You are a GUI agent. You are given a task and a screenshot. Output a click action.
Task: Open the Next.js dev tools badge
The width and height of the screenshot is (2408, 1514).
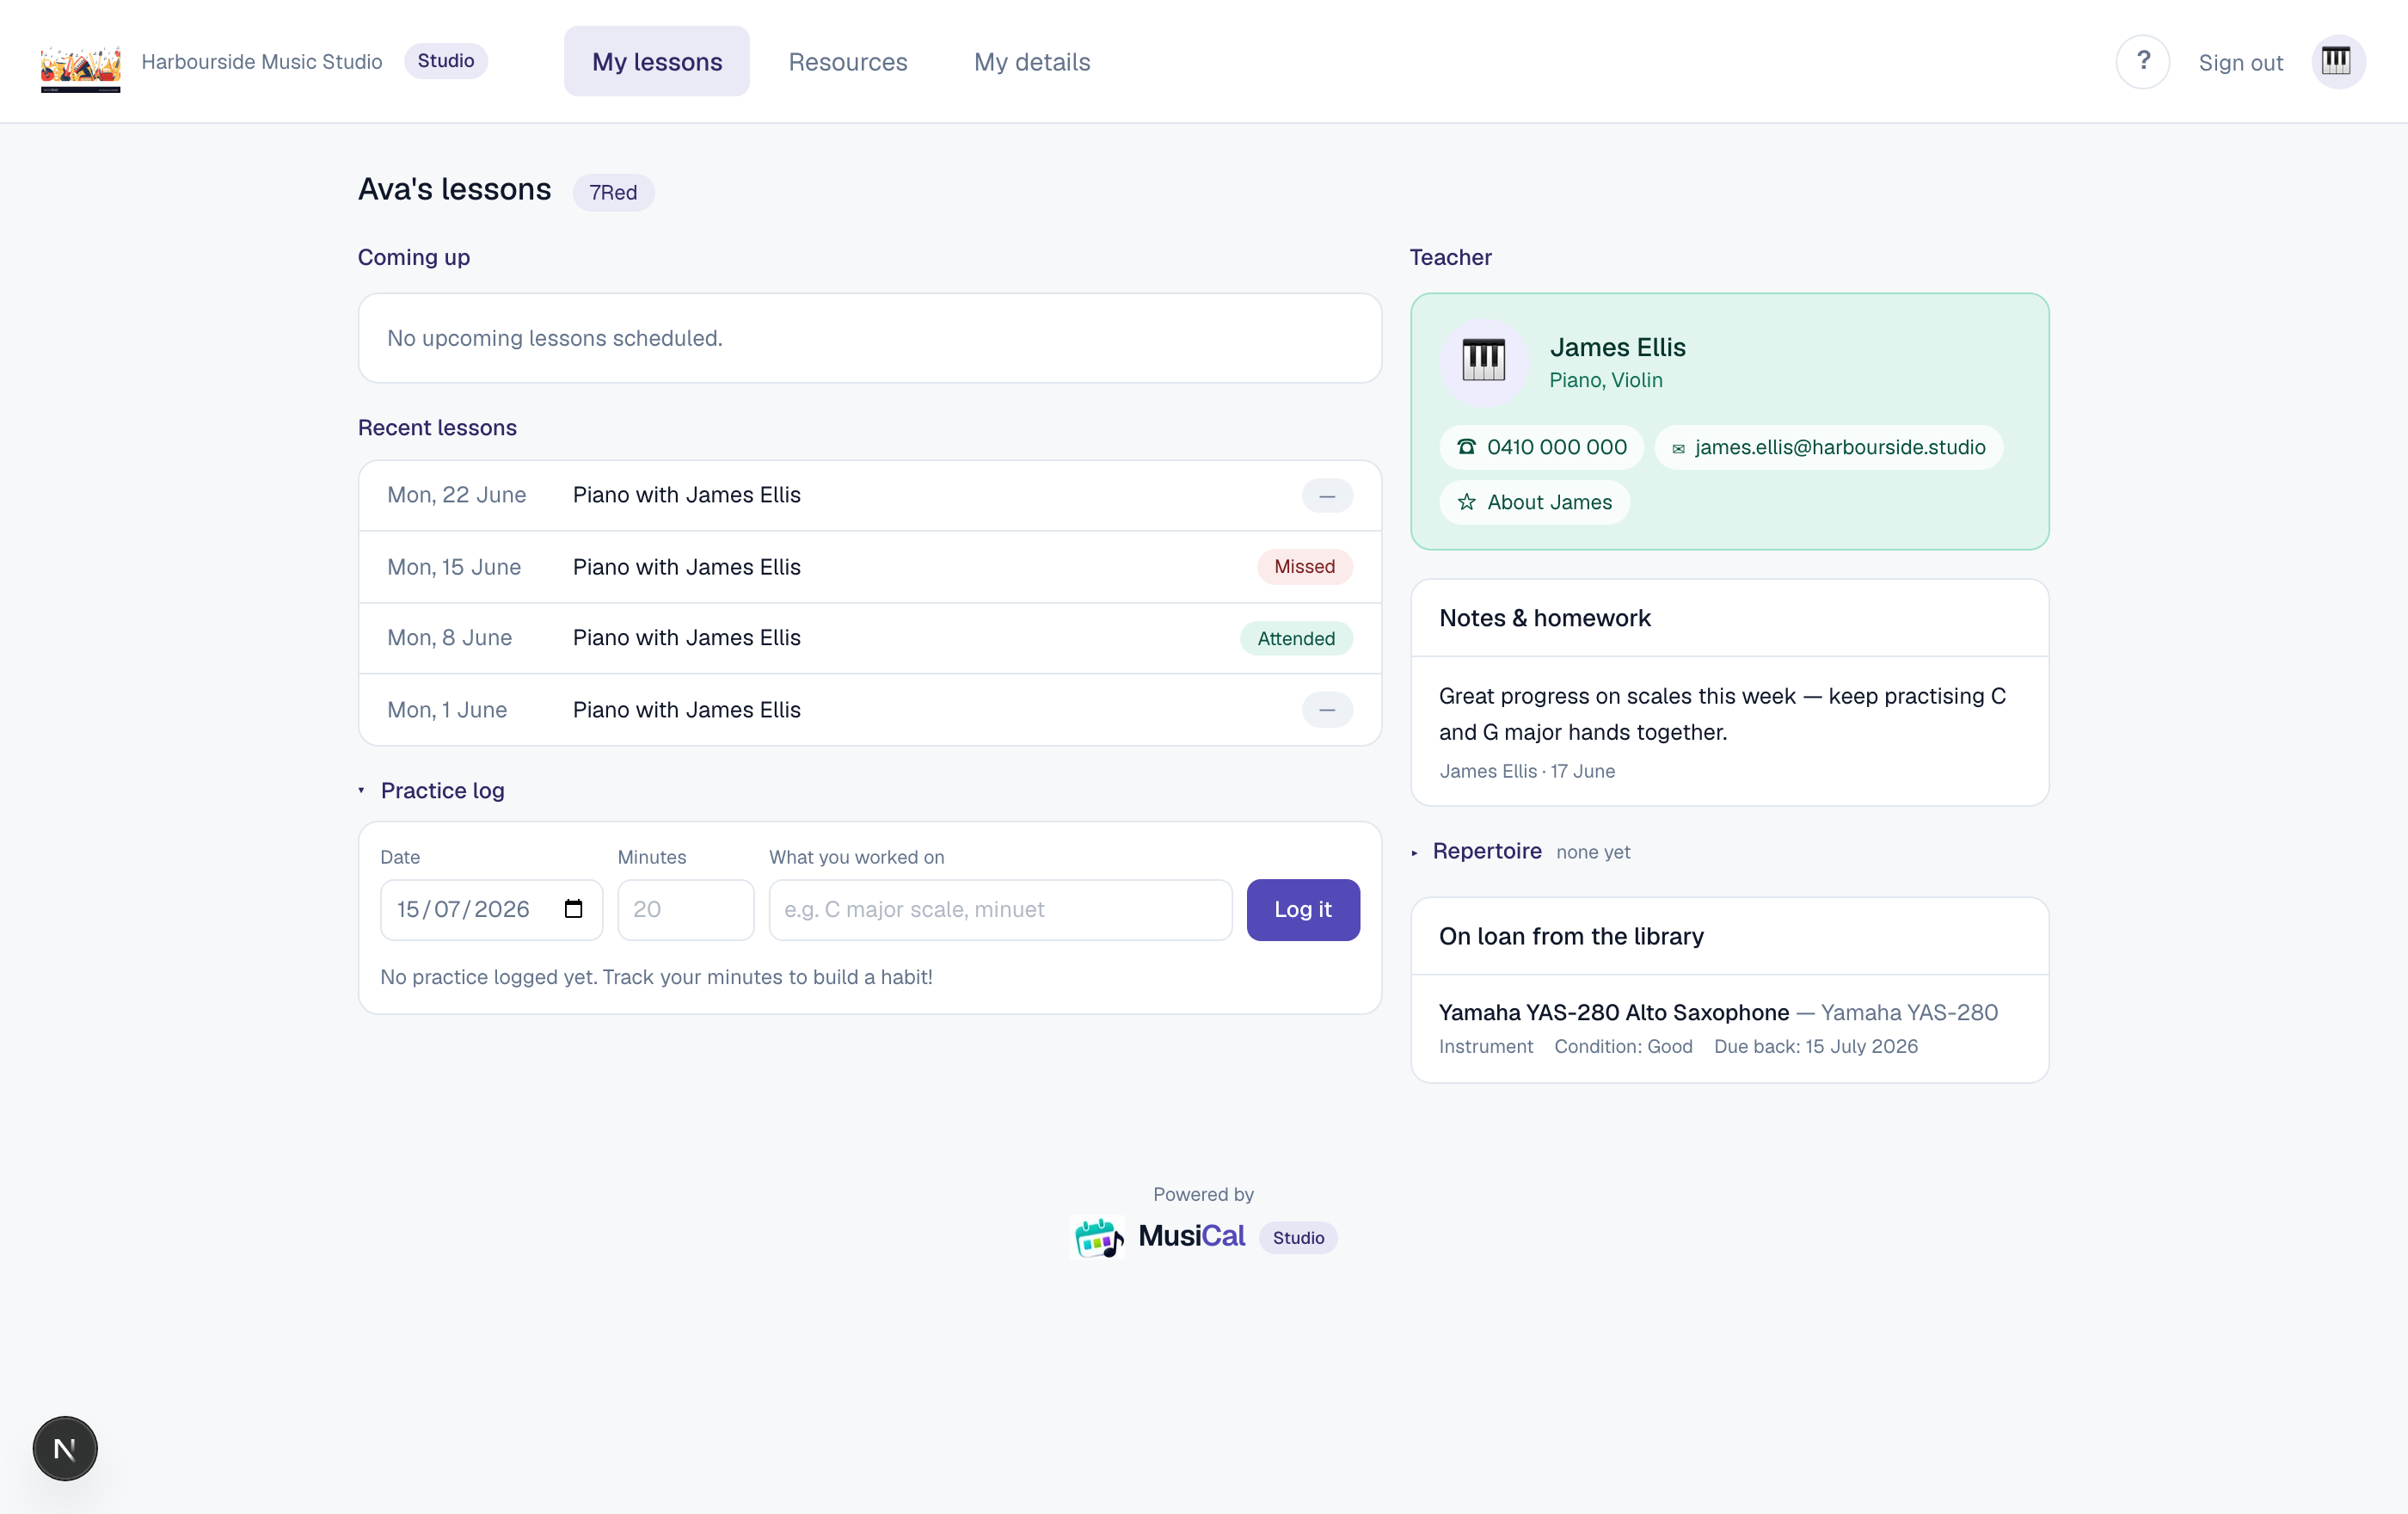65,1448
